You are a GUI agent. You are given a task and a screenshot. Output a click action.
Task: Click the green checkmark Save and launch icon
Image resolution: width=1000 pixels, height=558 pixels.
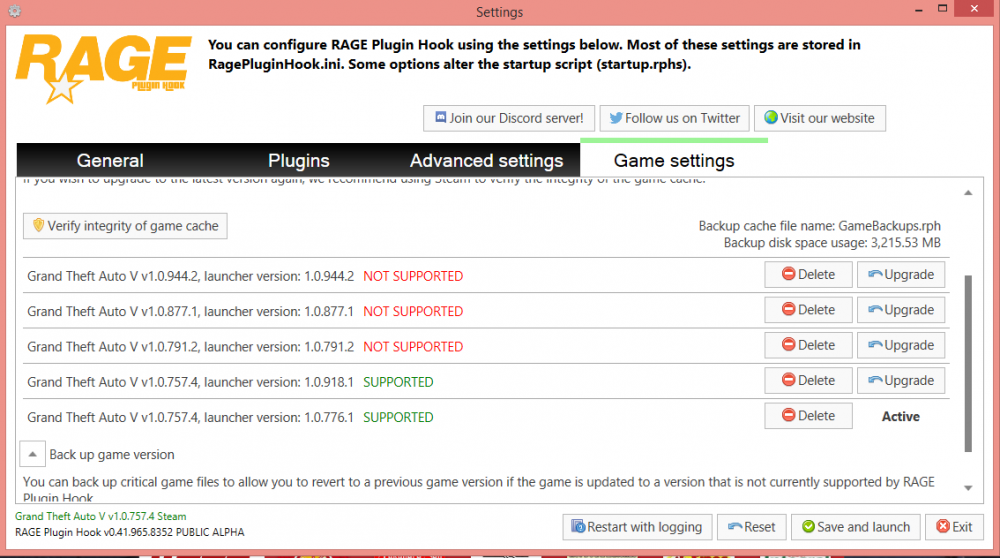pyautogui.click(x=808, y=527)
